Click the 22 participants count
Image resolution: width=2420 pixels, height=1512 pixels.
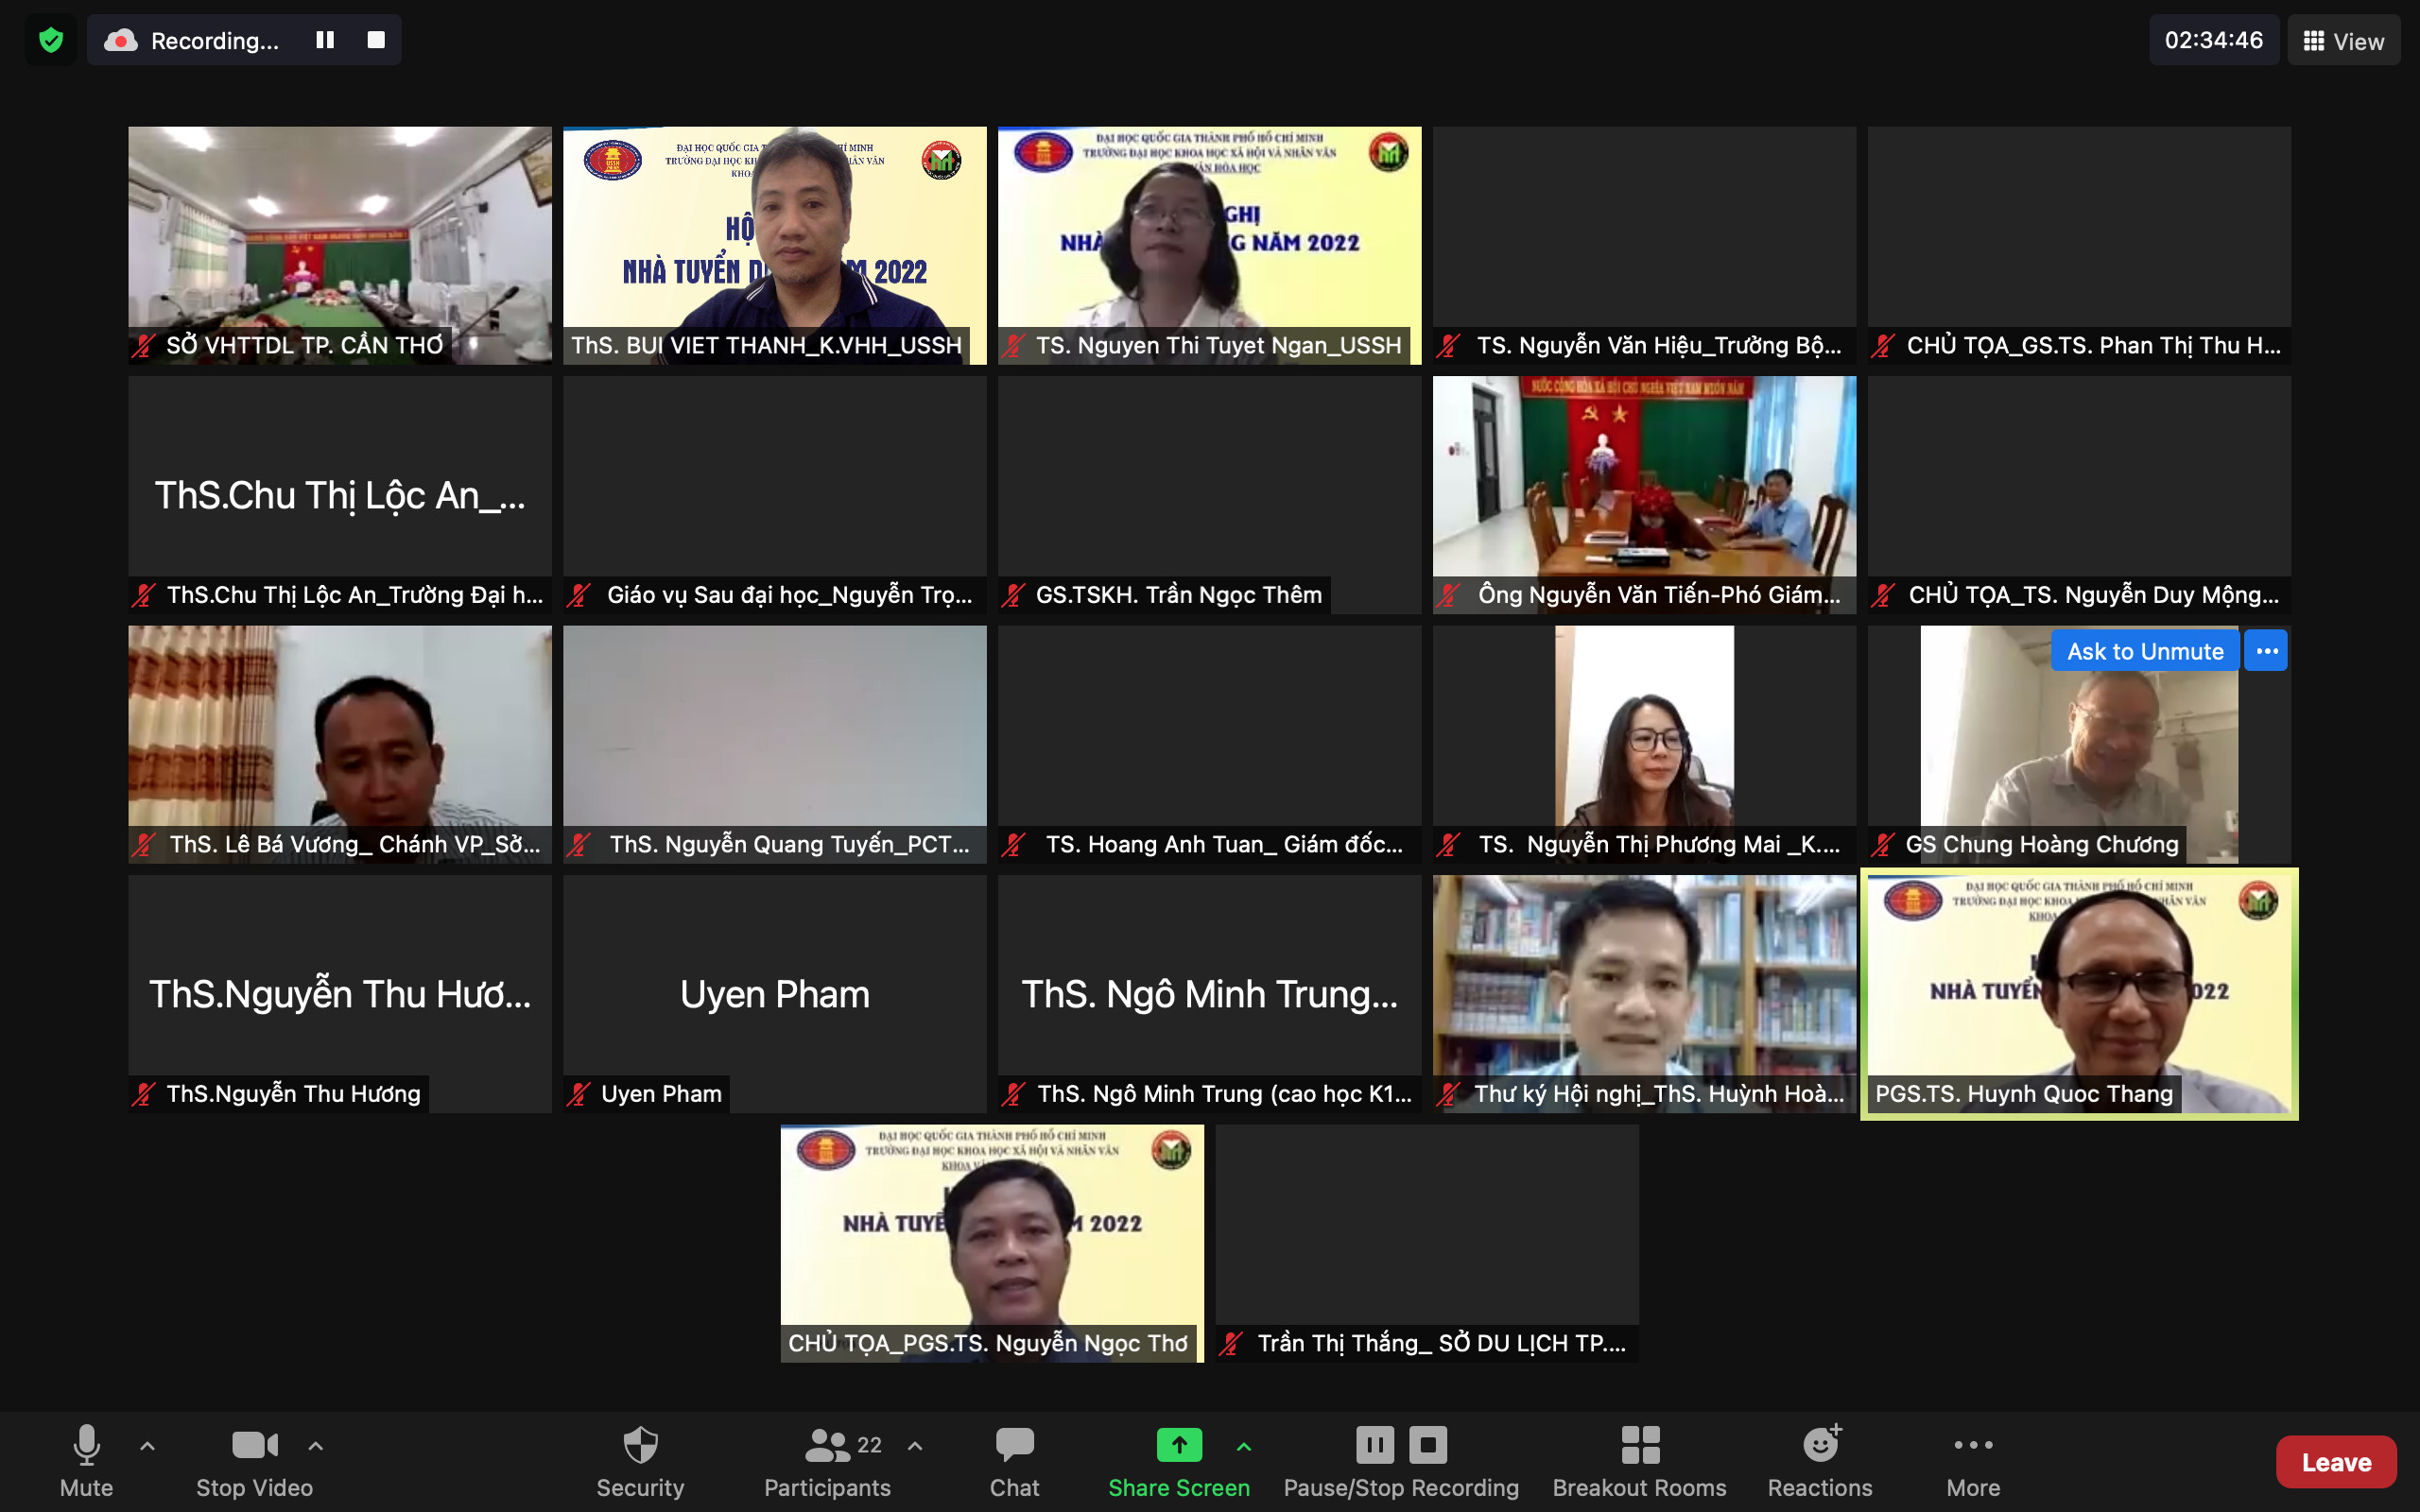tap(869, 1445)
